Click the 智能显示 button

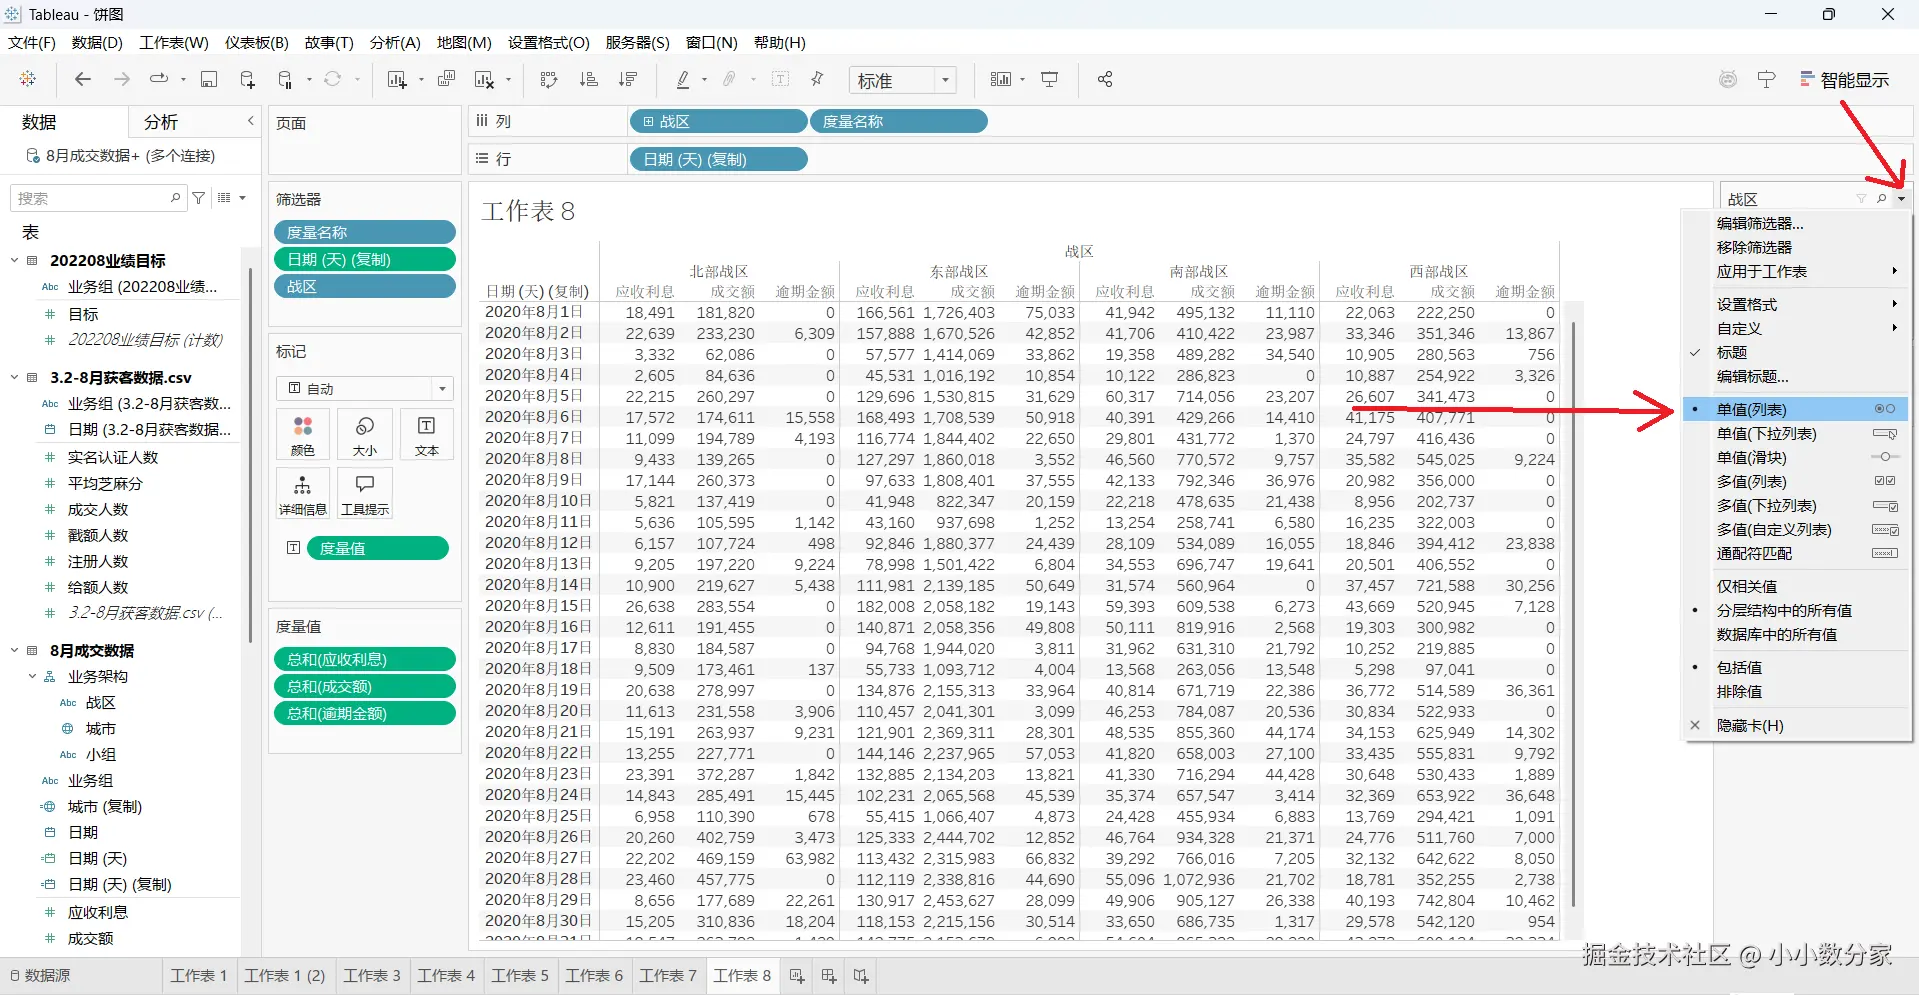click(1844, 80)
